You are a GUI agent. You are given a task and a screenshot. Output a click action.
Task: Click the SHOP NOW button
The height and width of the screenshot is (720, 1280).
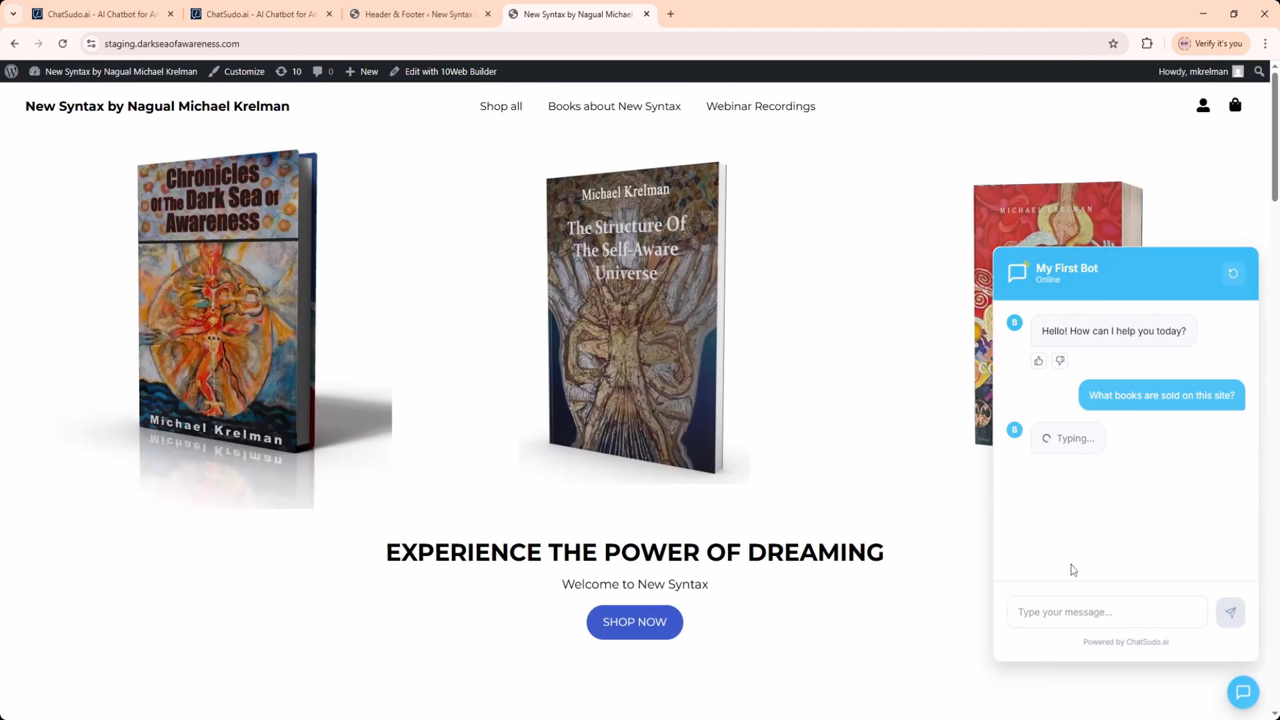(x=634, y=622)
